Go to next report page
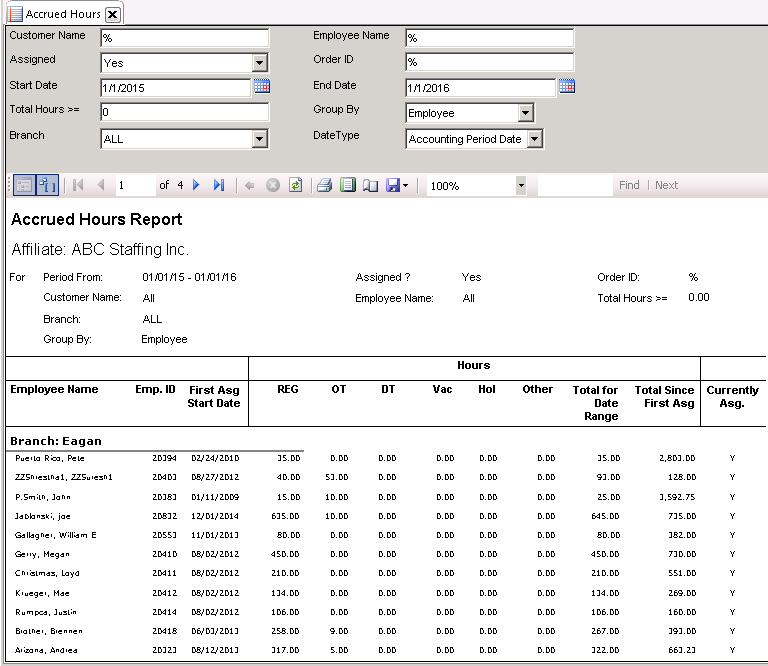The height and width of the screenshot is (666, 768). coord(196,185)
